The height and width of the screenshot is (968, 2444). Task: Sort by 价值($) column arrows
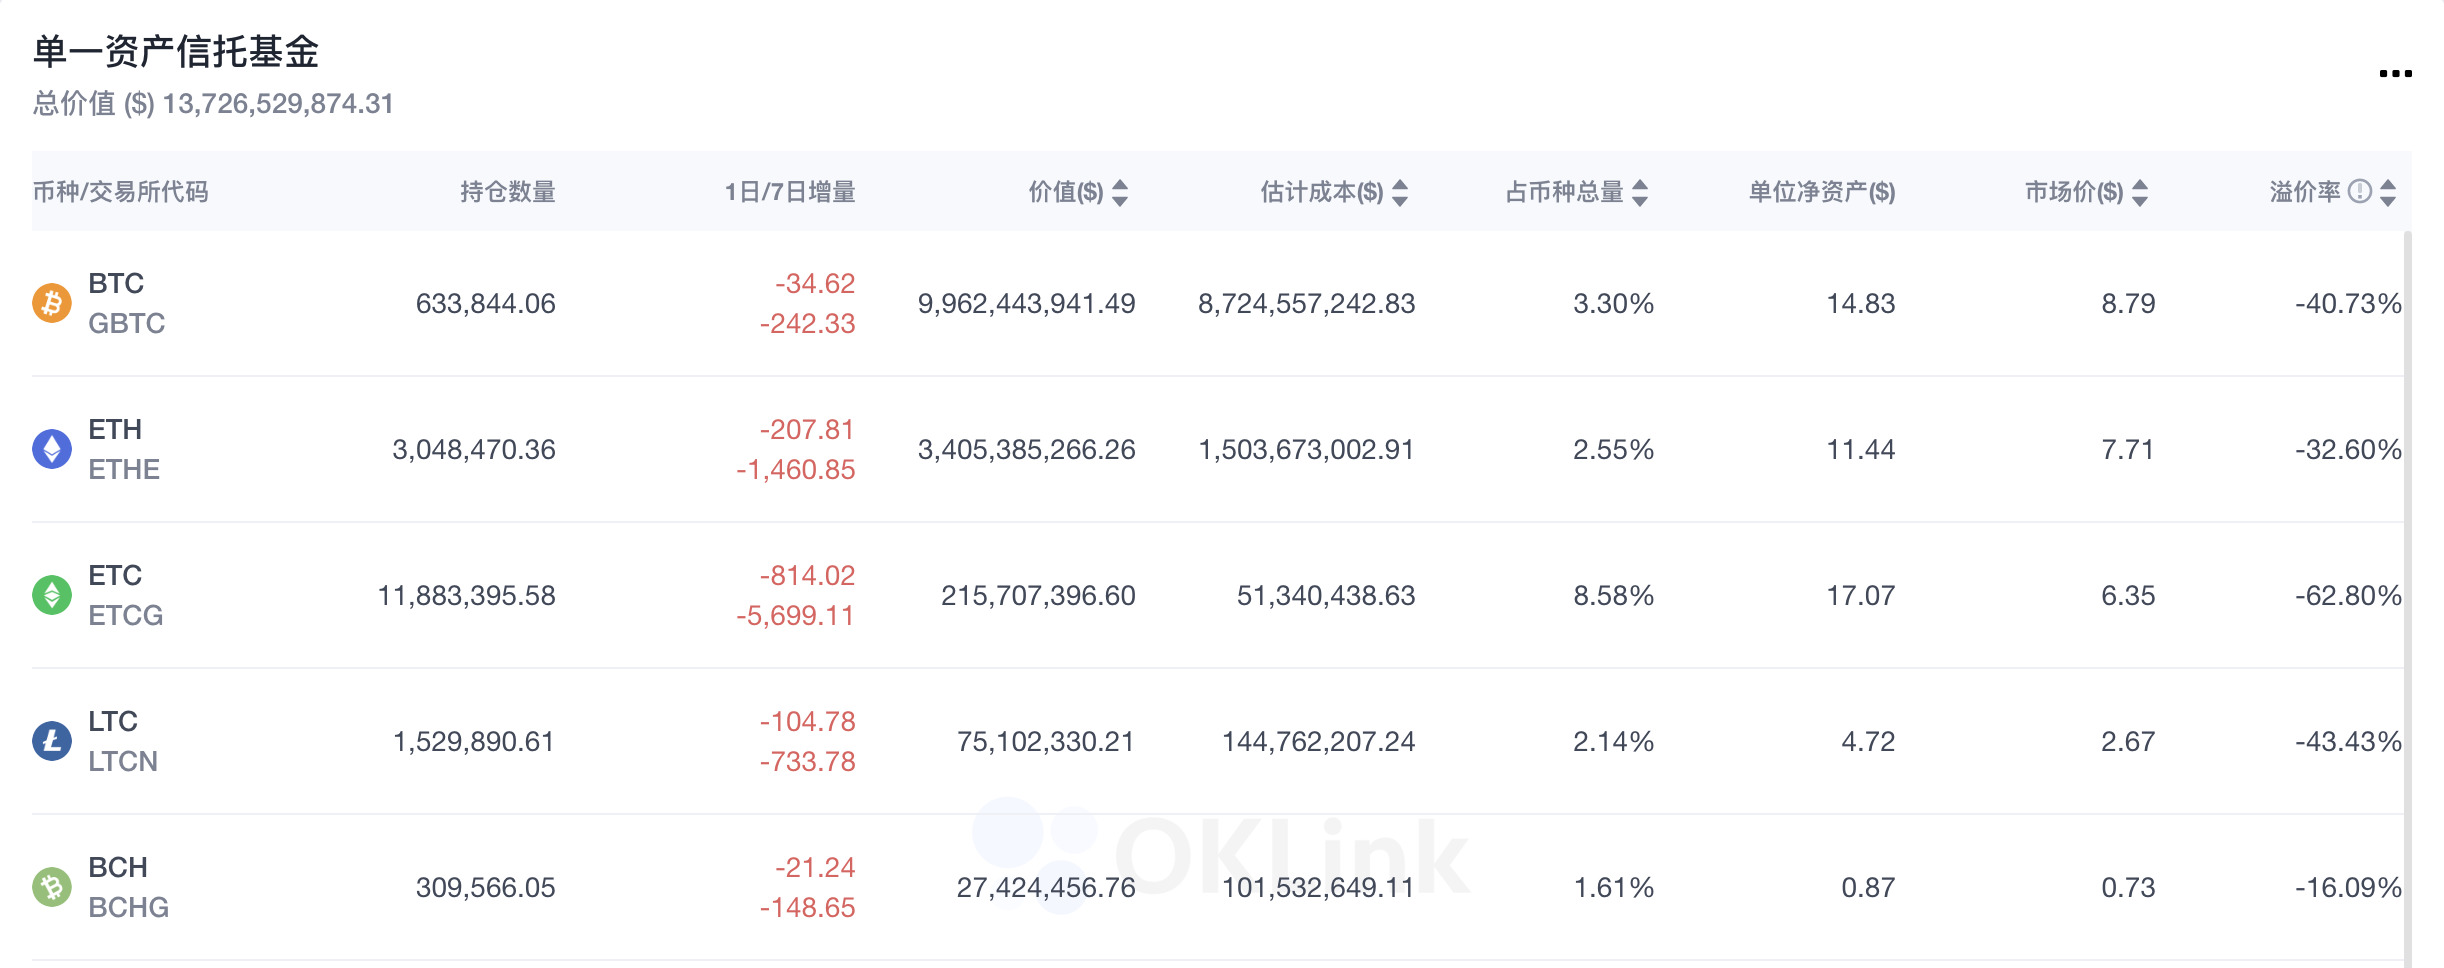pyautogui.click(x=1120, y=192)
